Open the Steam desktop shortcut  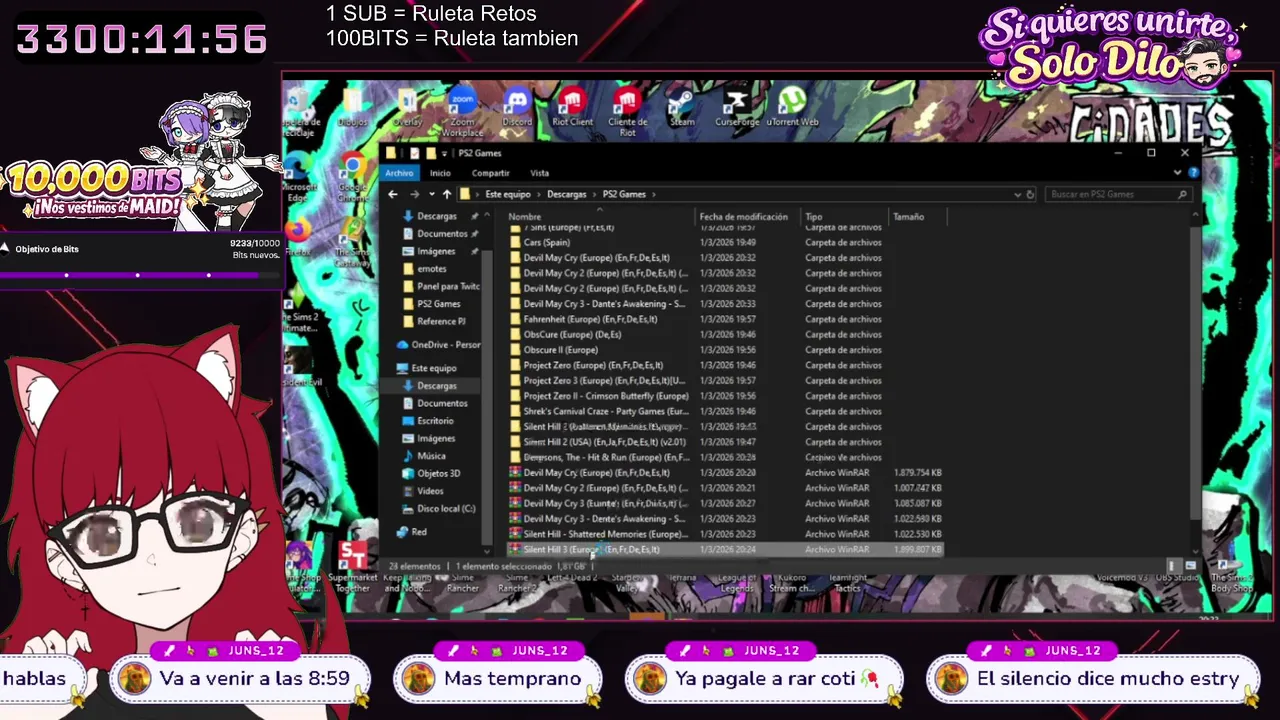(x=682, y=107)
